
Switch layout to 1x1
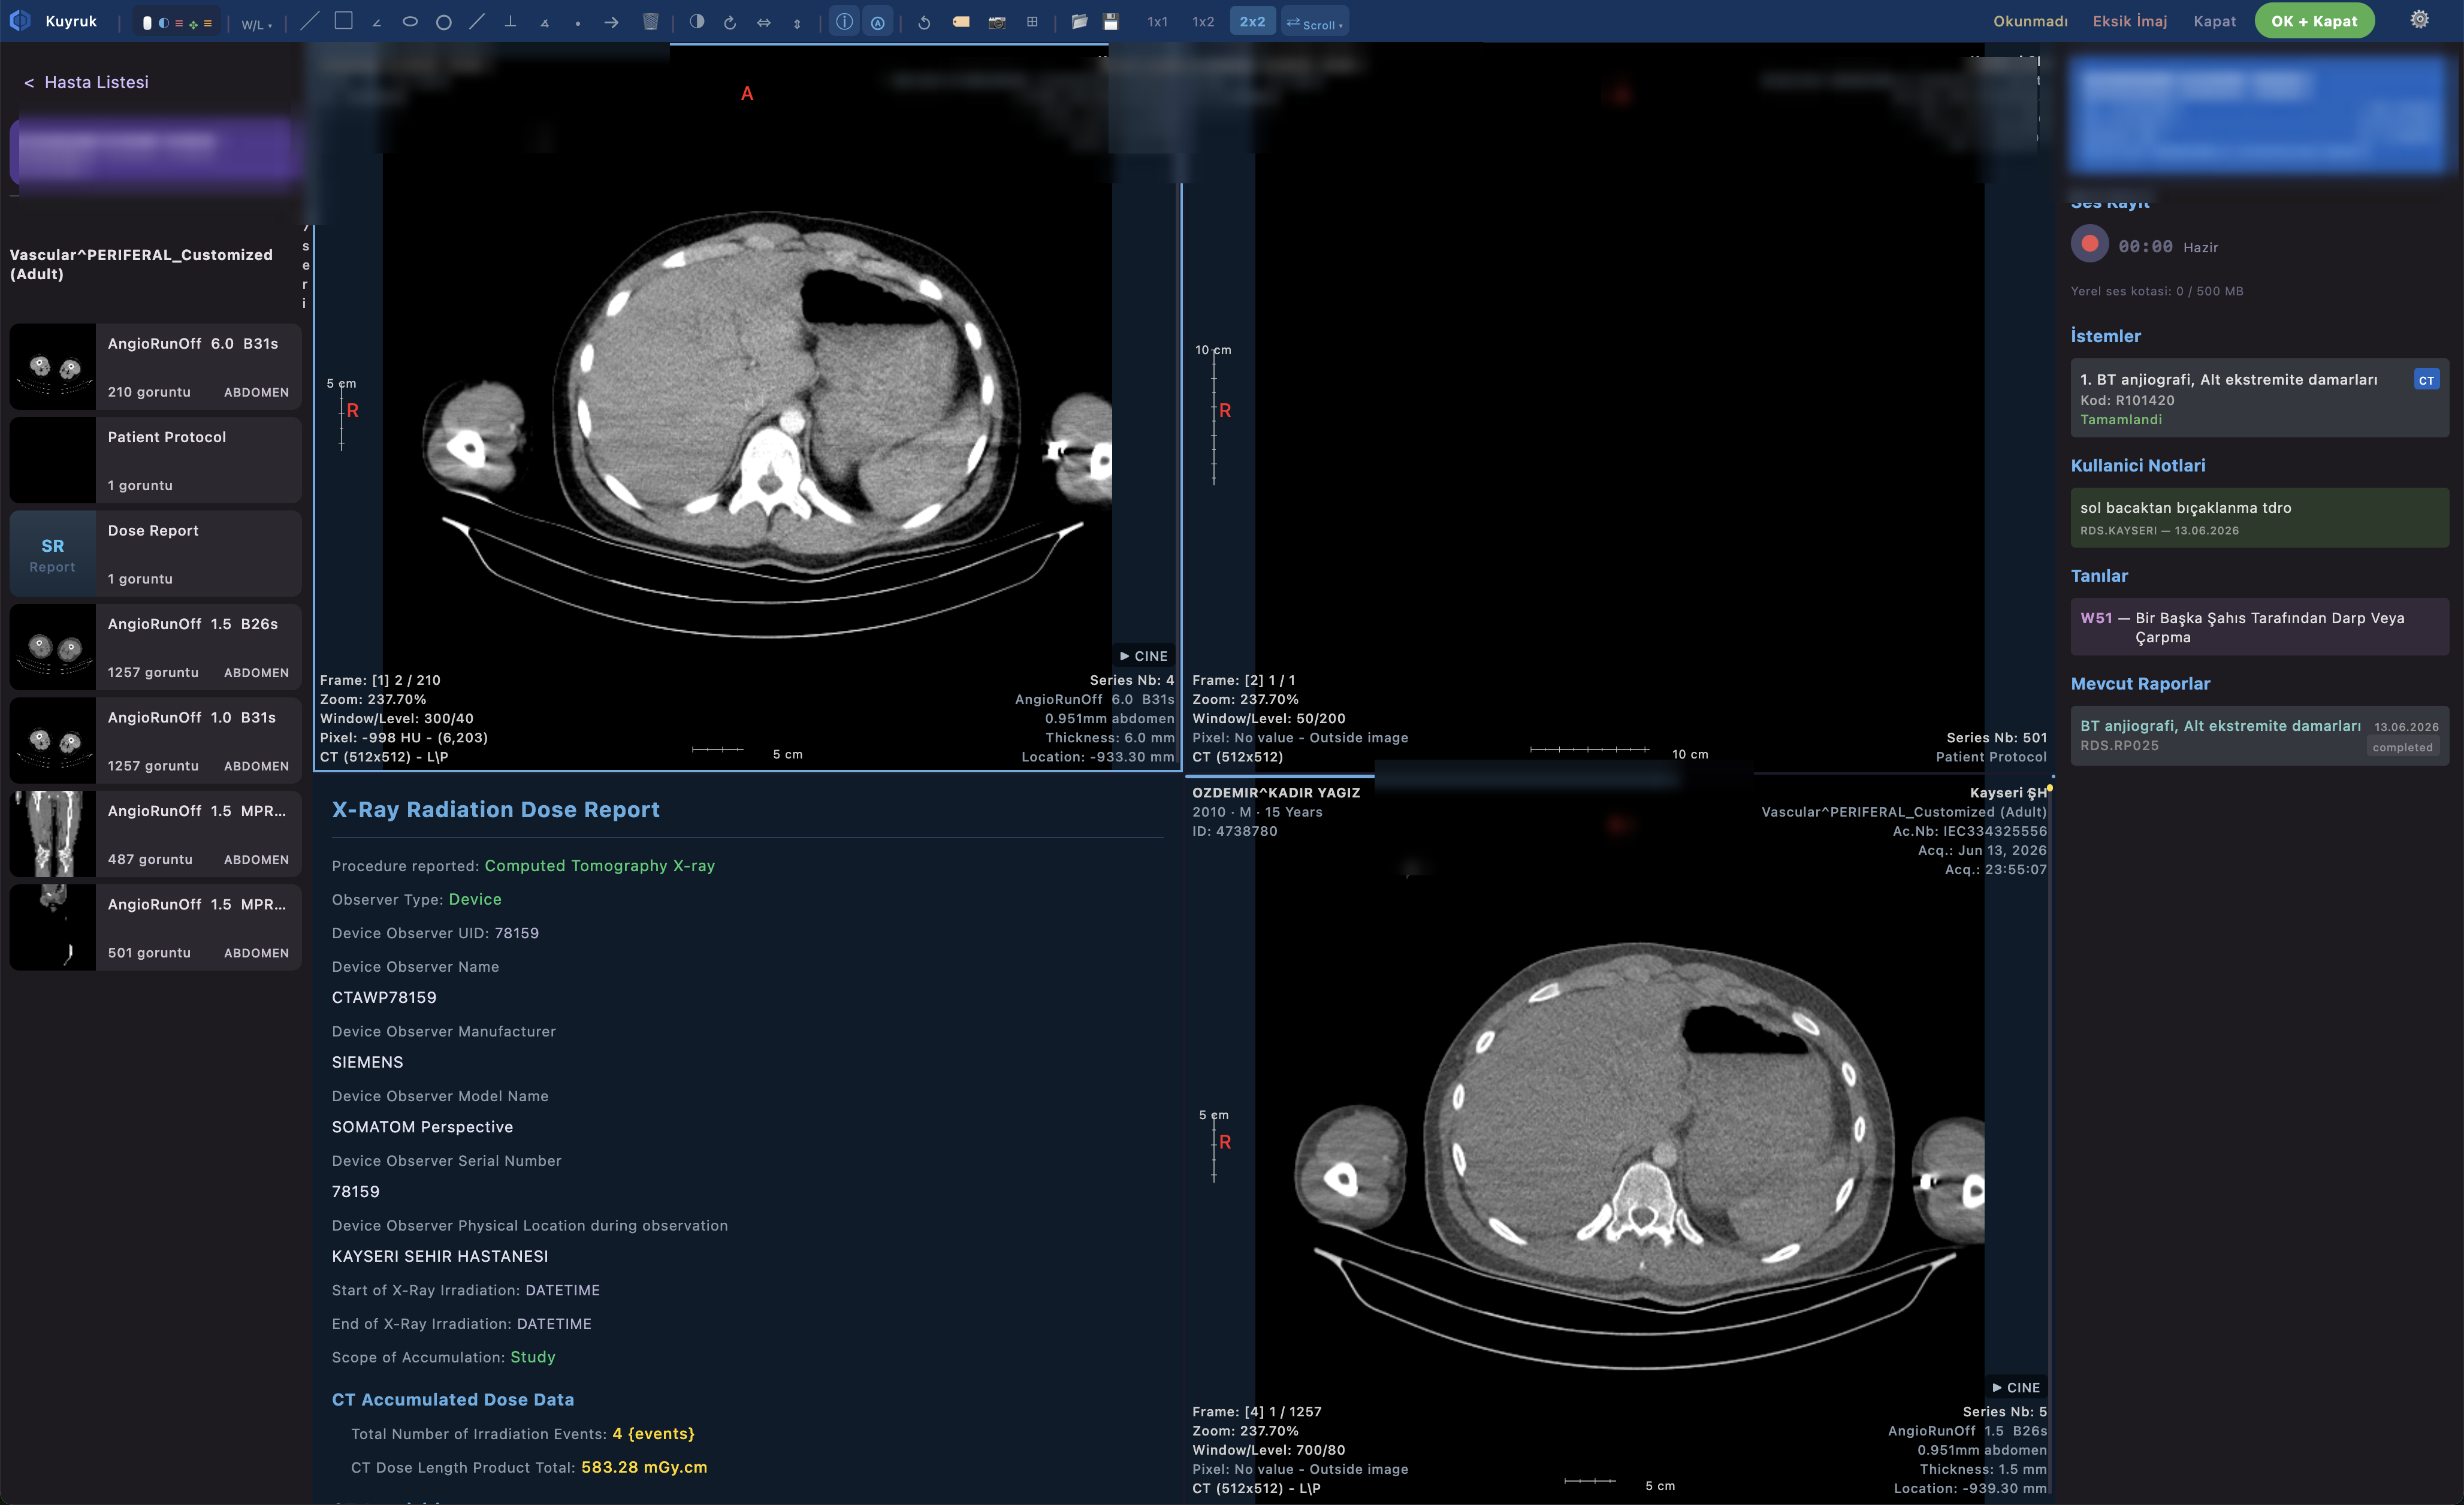click(x=1157, y=21)
